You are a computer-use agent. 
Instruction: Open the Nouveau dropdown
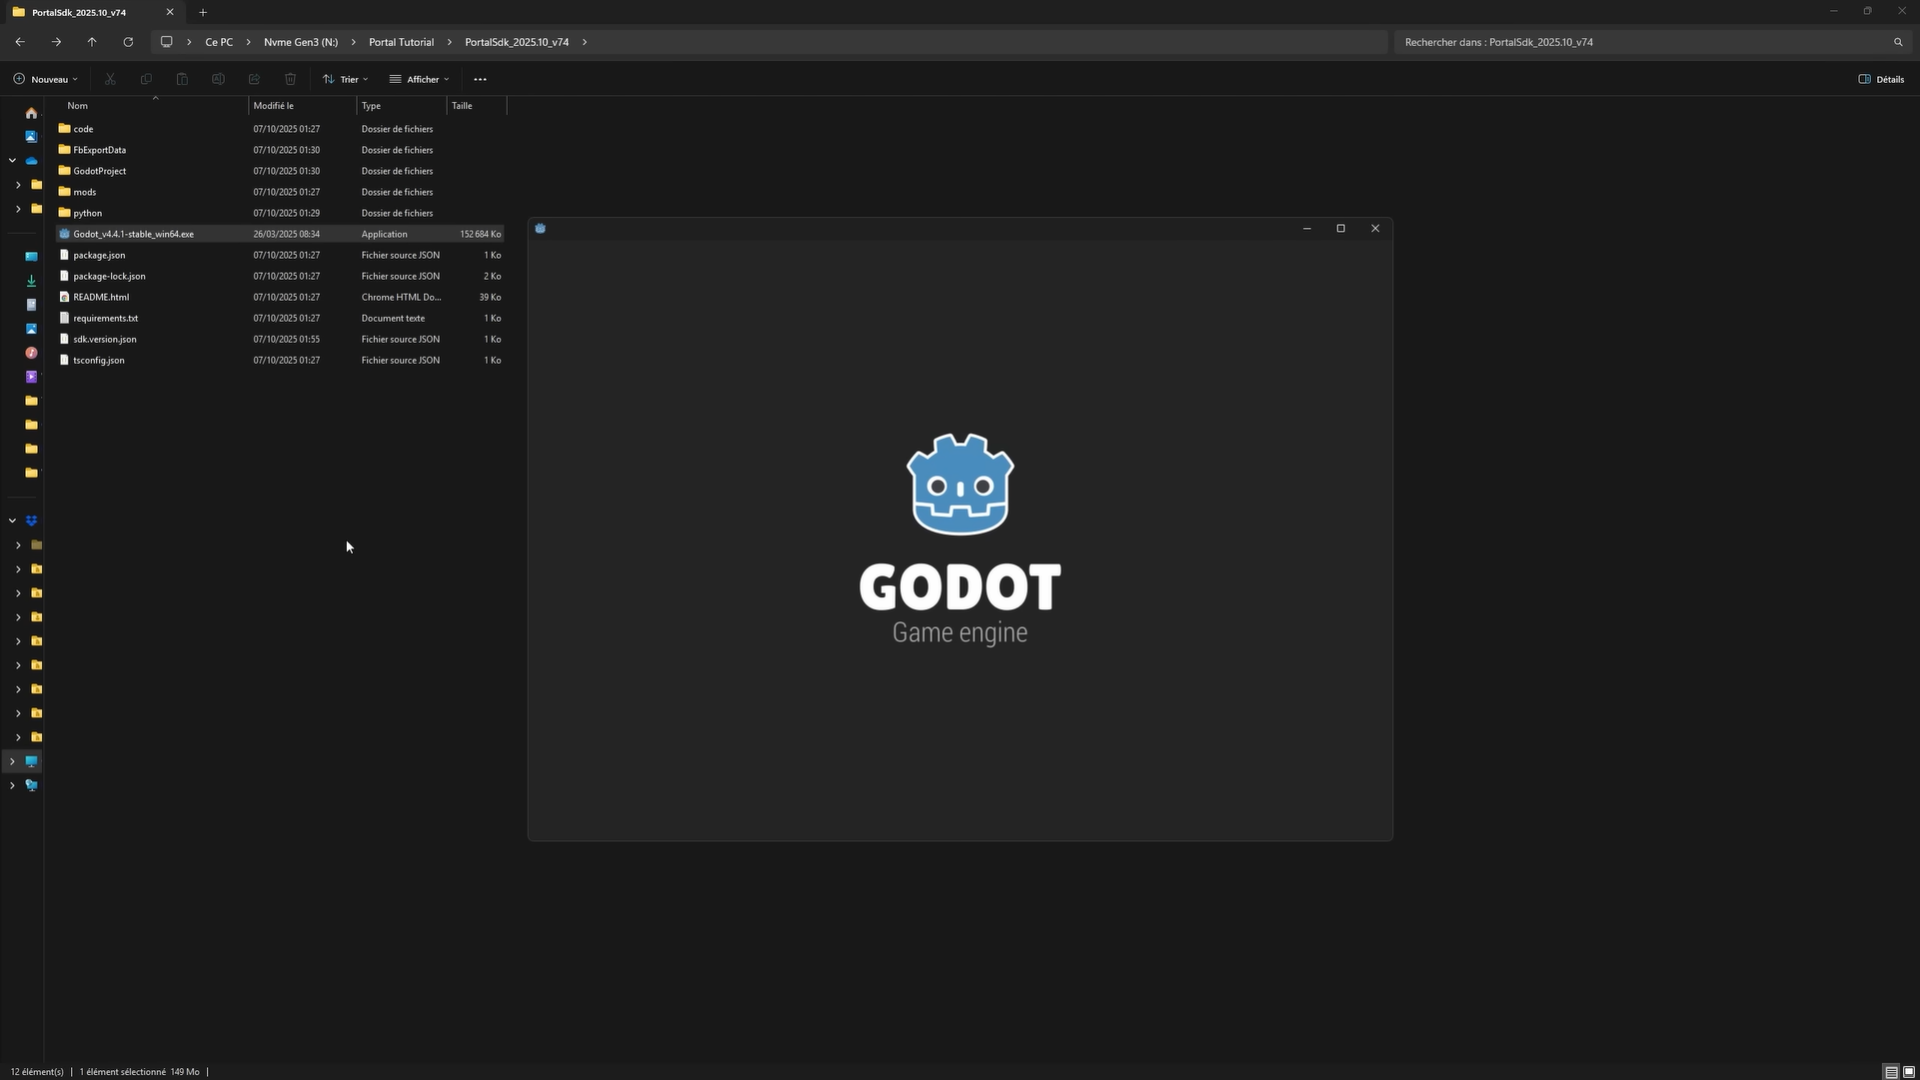coord(46,79)
